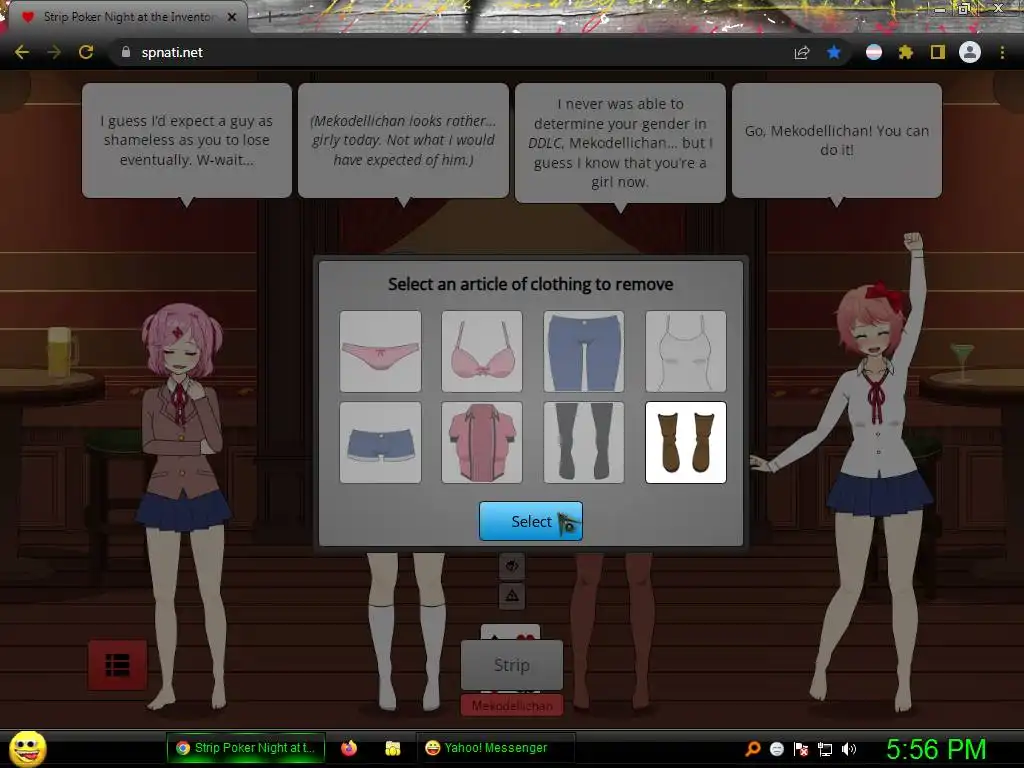Click the 'looks rather... girly today' speech bubble
This screenshot has height=768, width=1024.
pos(403,140)
